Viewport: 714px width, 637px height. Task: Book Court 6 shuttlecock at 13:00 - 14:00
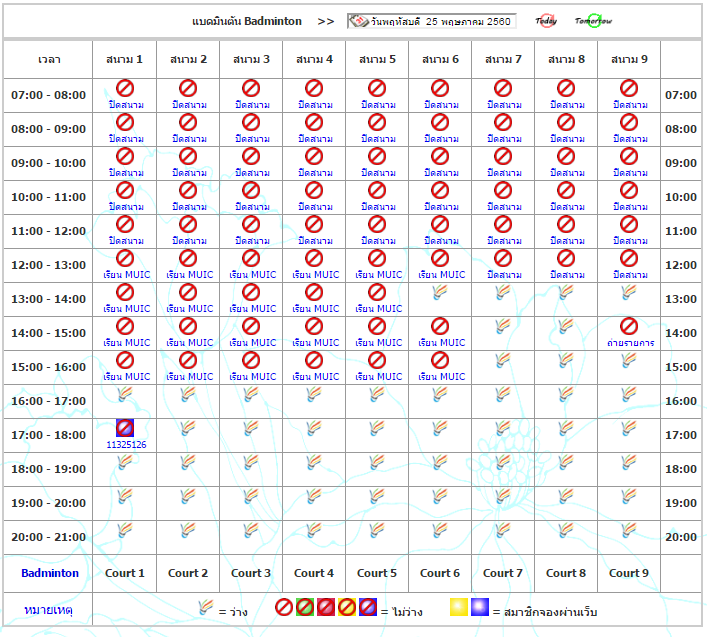coord(440,292)
